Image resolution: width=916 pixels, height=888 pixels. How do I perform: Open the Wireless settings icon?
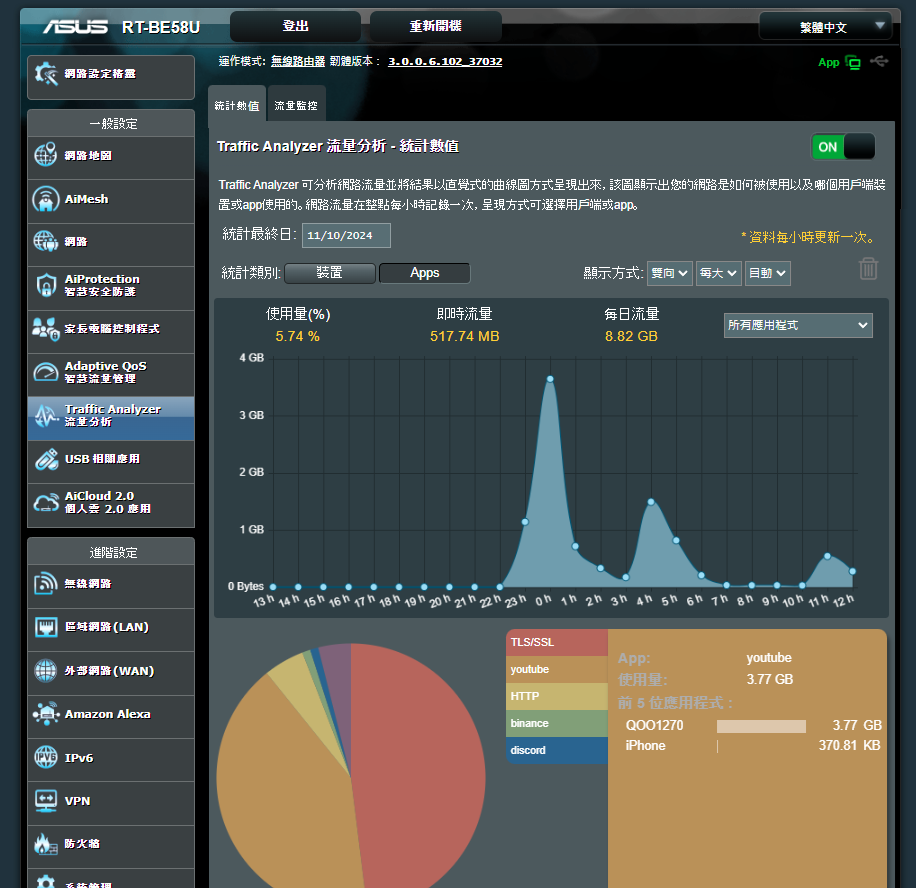46,583
